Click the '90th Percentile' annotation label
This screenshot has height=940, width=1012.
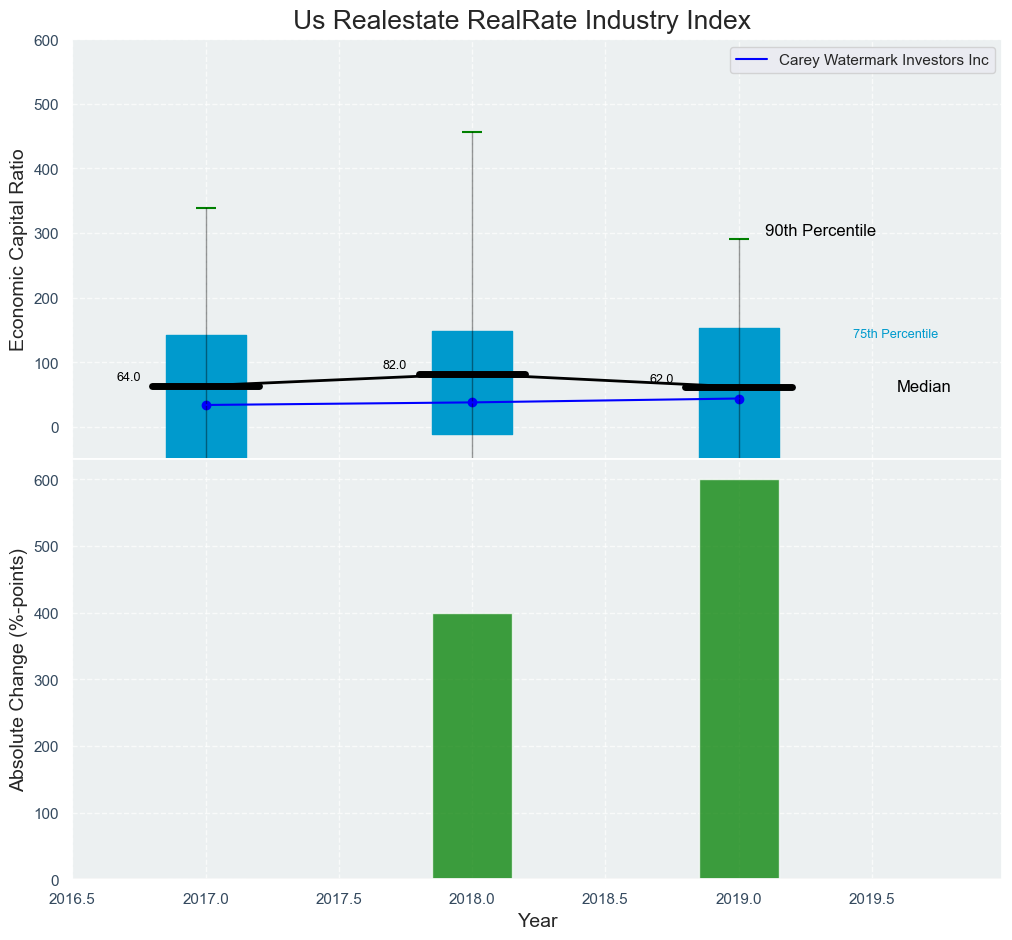820,231
